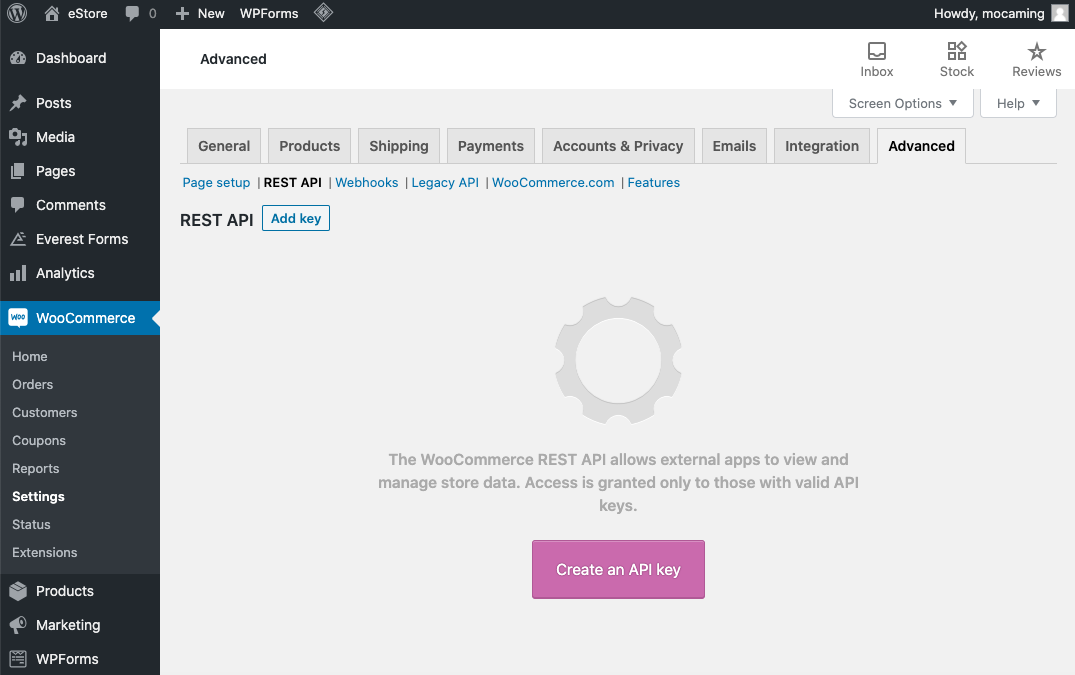This screenshot has height=675, width=1075.
Task: Click the WPForms sidebar icon
Action: 19,659
